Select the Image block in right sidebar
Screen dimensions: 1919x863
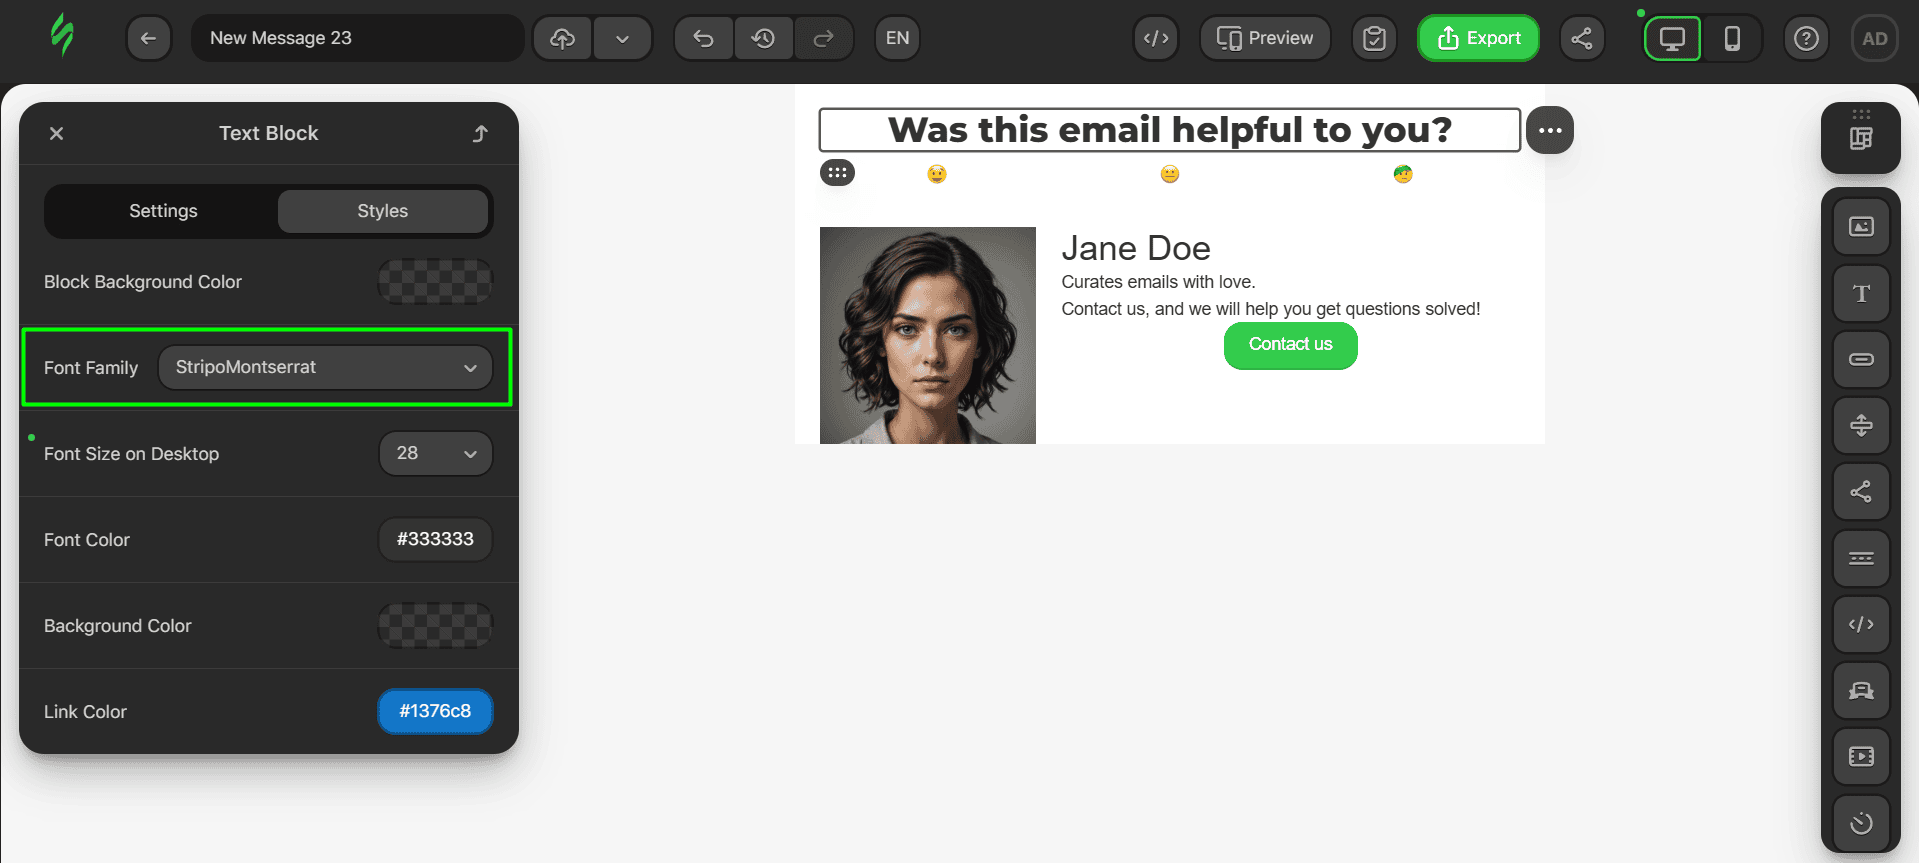(x=1860, y=227)
